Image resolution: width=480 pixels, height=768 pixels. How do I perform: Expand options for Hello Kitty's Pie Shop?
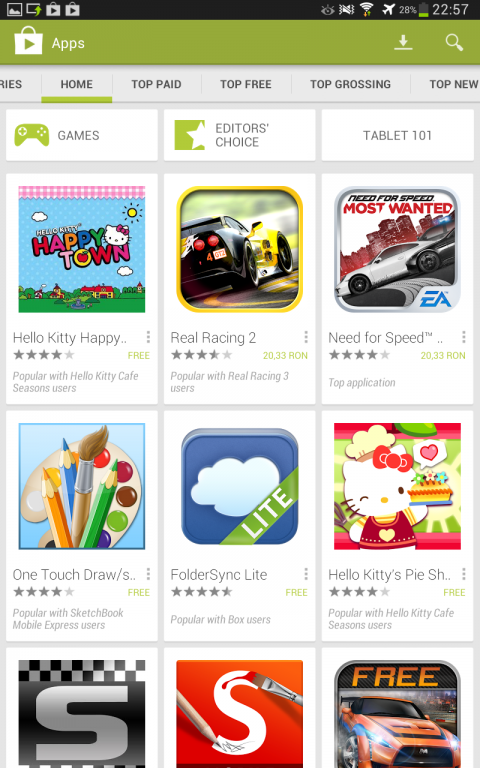coord(463,574)
